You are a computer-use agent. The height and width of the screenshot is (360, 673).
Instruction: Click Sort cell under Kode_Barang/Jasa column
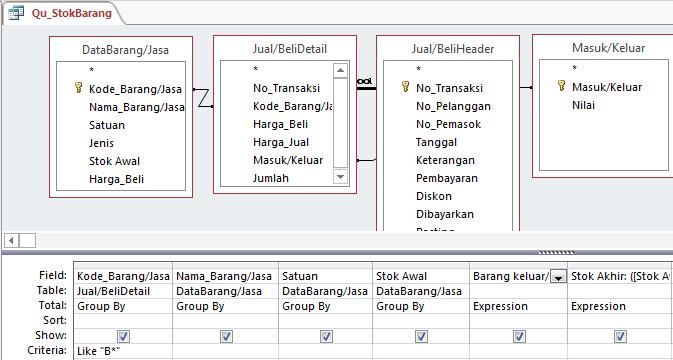tap(123, 321)
